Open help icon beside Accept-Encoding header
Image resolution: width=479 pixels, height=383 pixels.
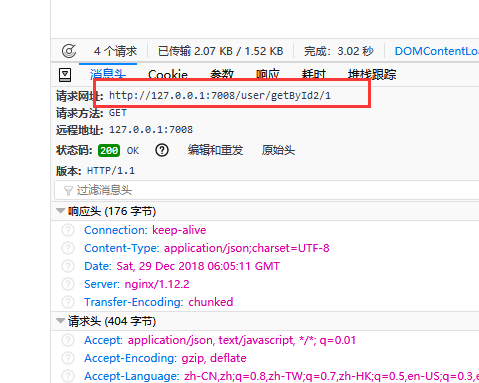[x=68, y=358]
